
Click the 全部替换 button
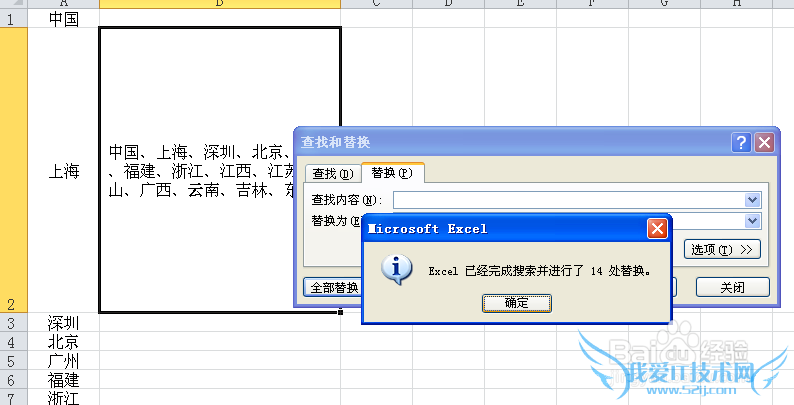(x=332, y=288)
